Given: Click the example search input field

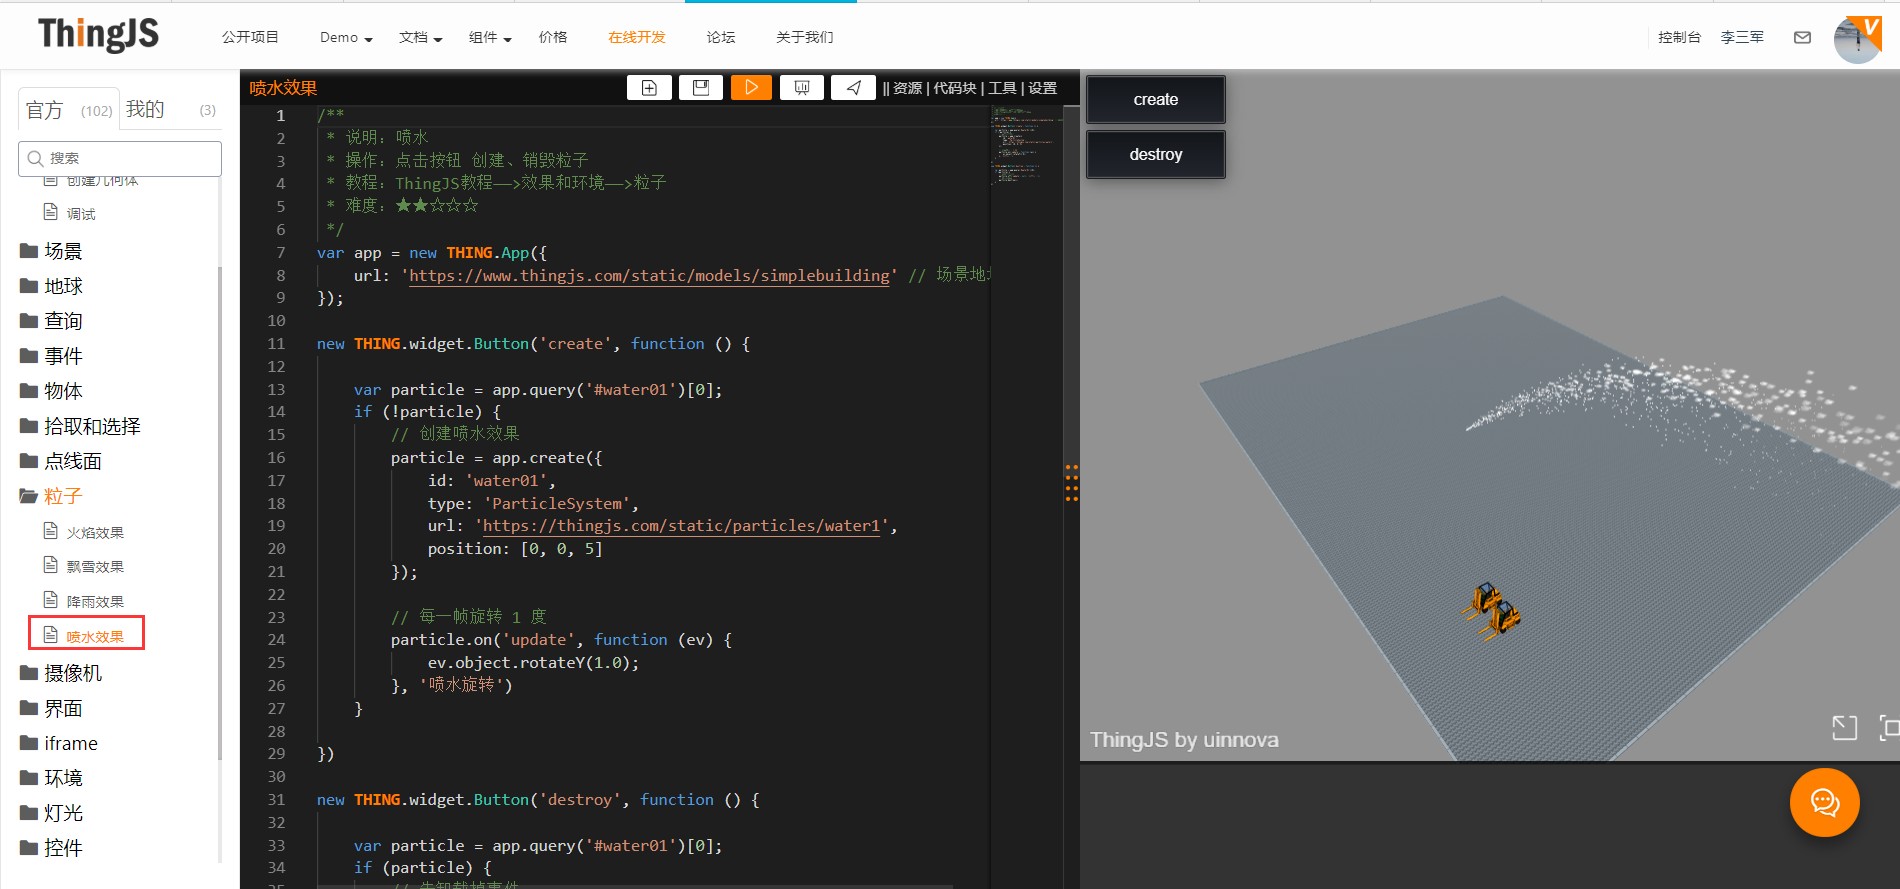Looking at the screenshot, I should click(120, 158).
